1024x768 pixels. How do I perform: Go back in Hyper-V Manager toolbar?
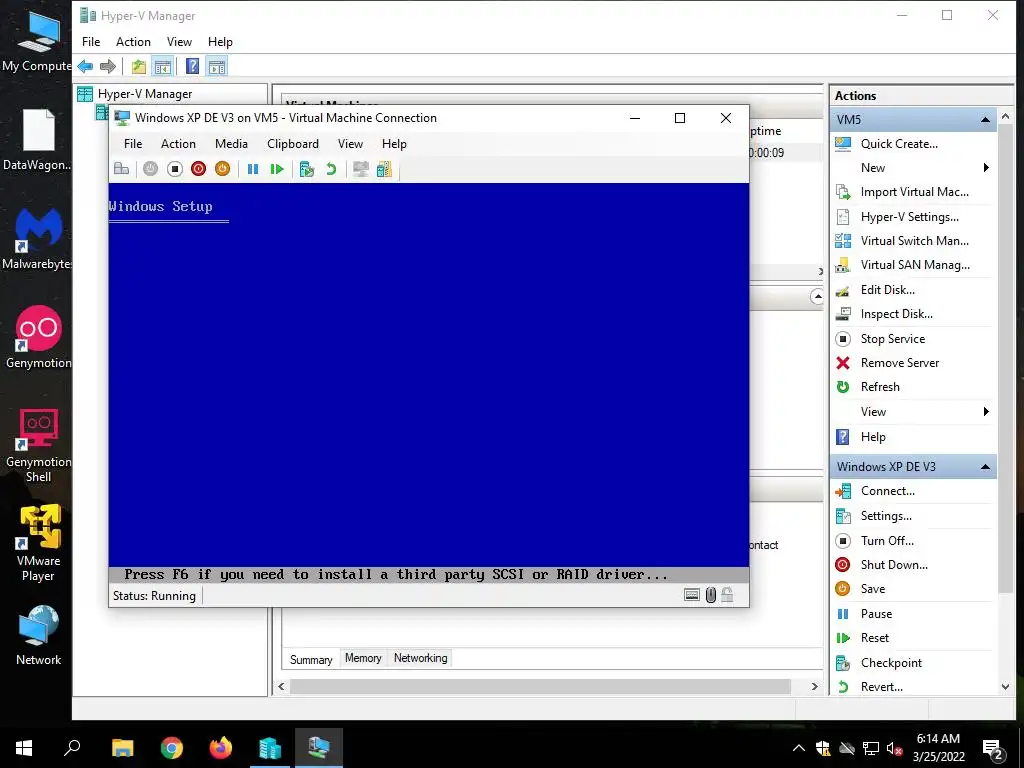click(x=85, y=66)
